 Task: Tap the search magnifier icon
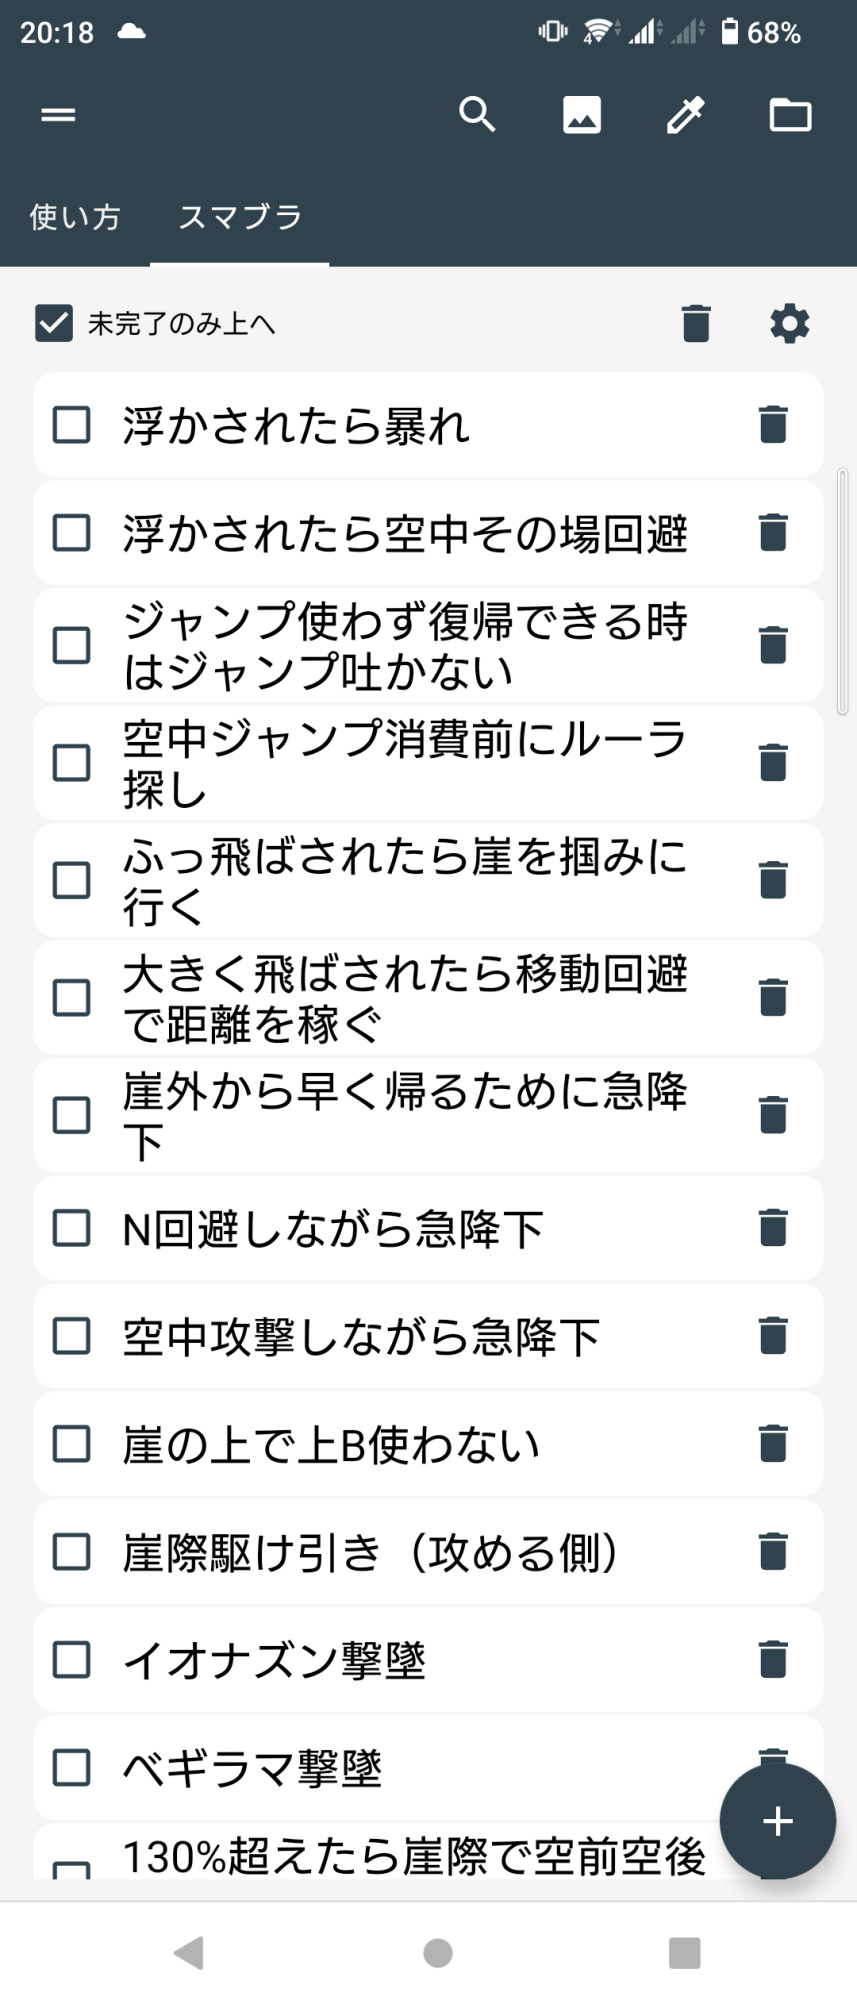point(477,115)
